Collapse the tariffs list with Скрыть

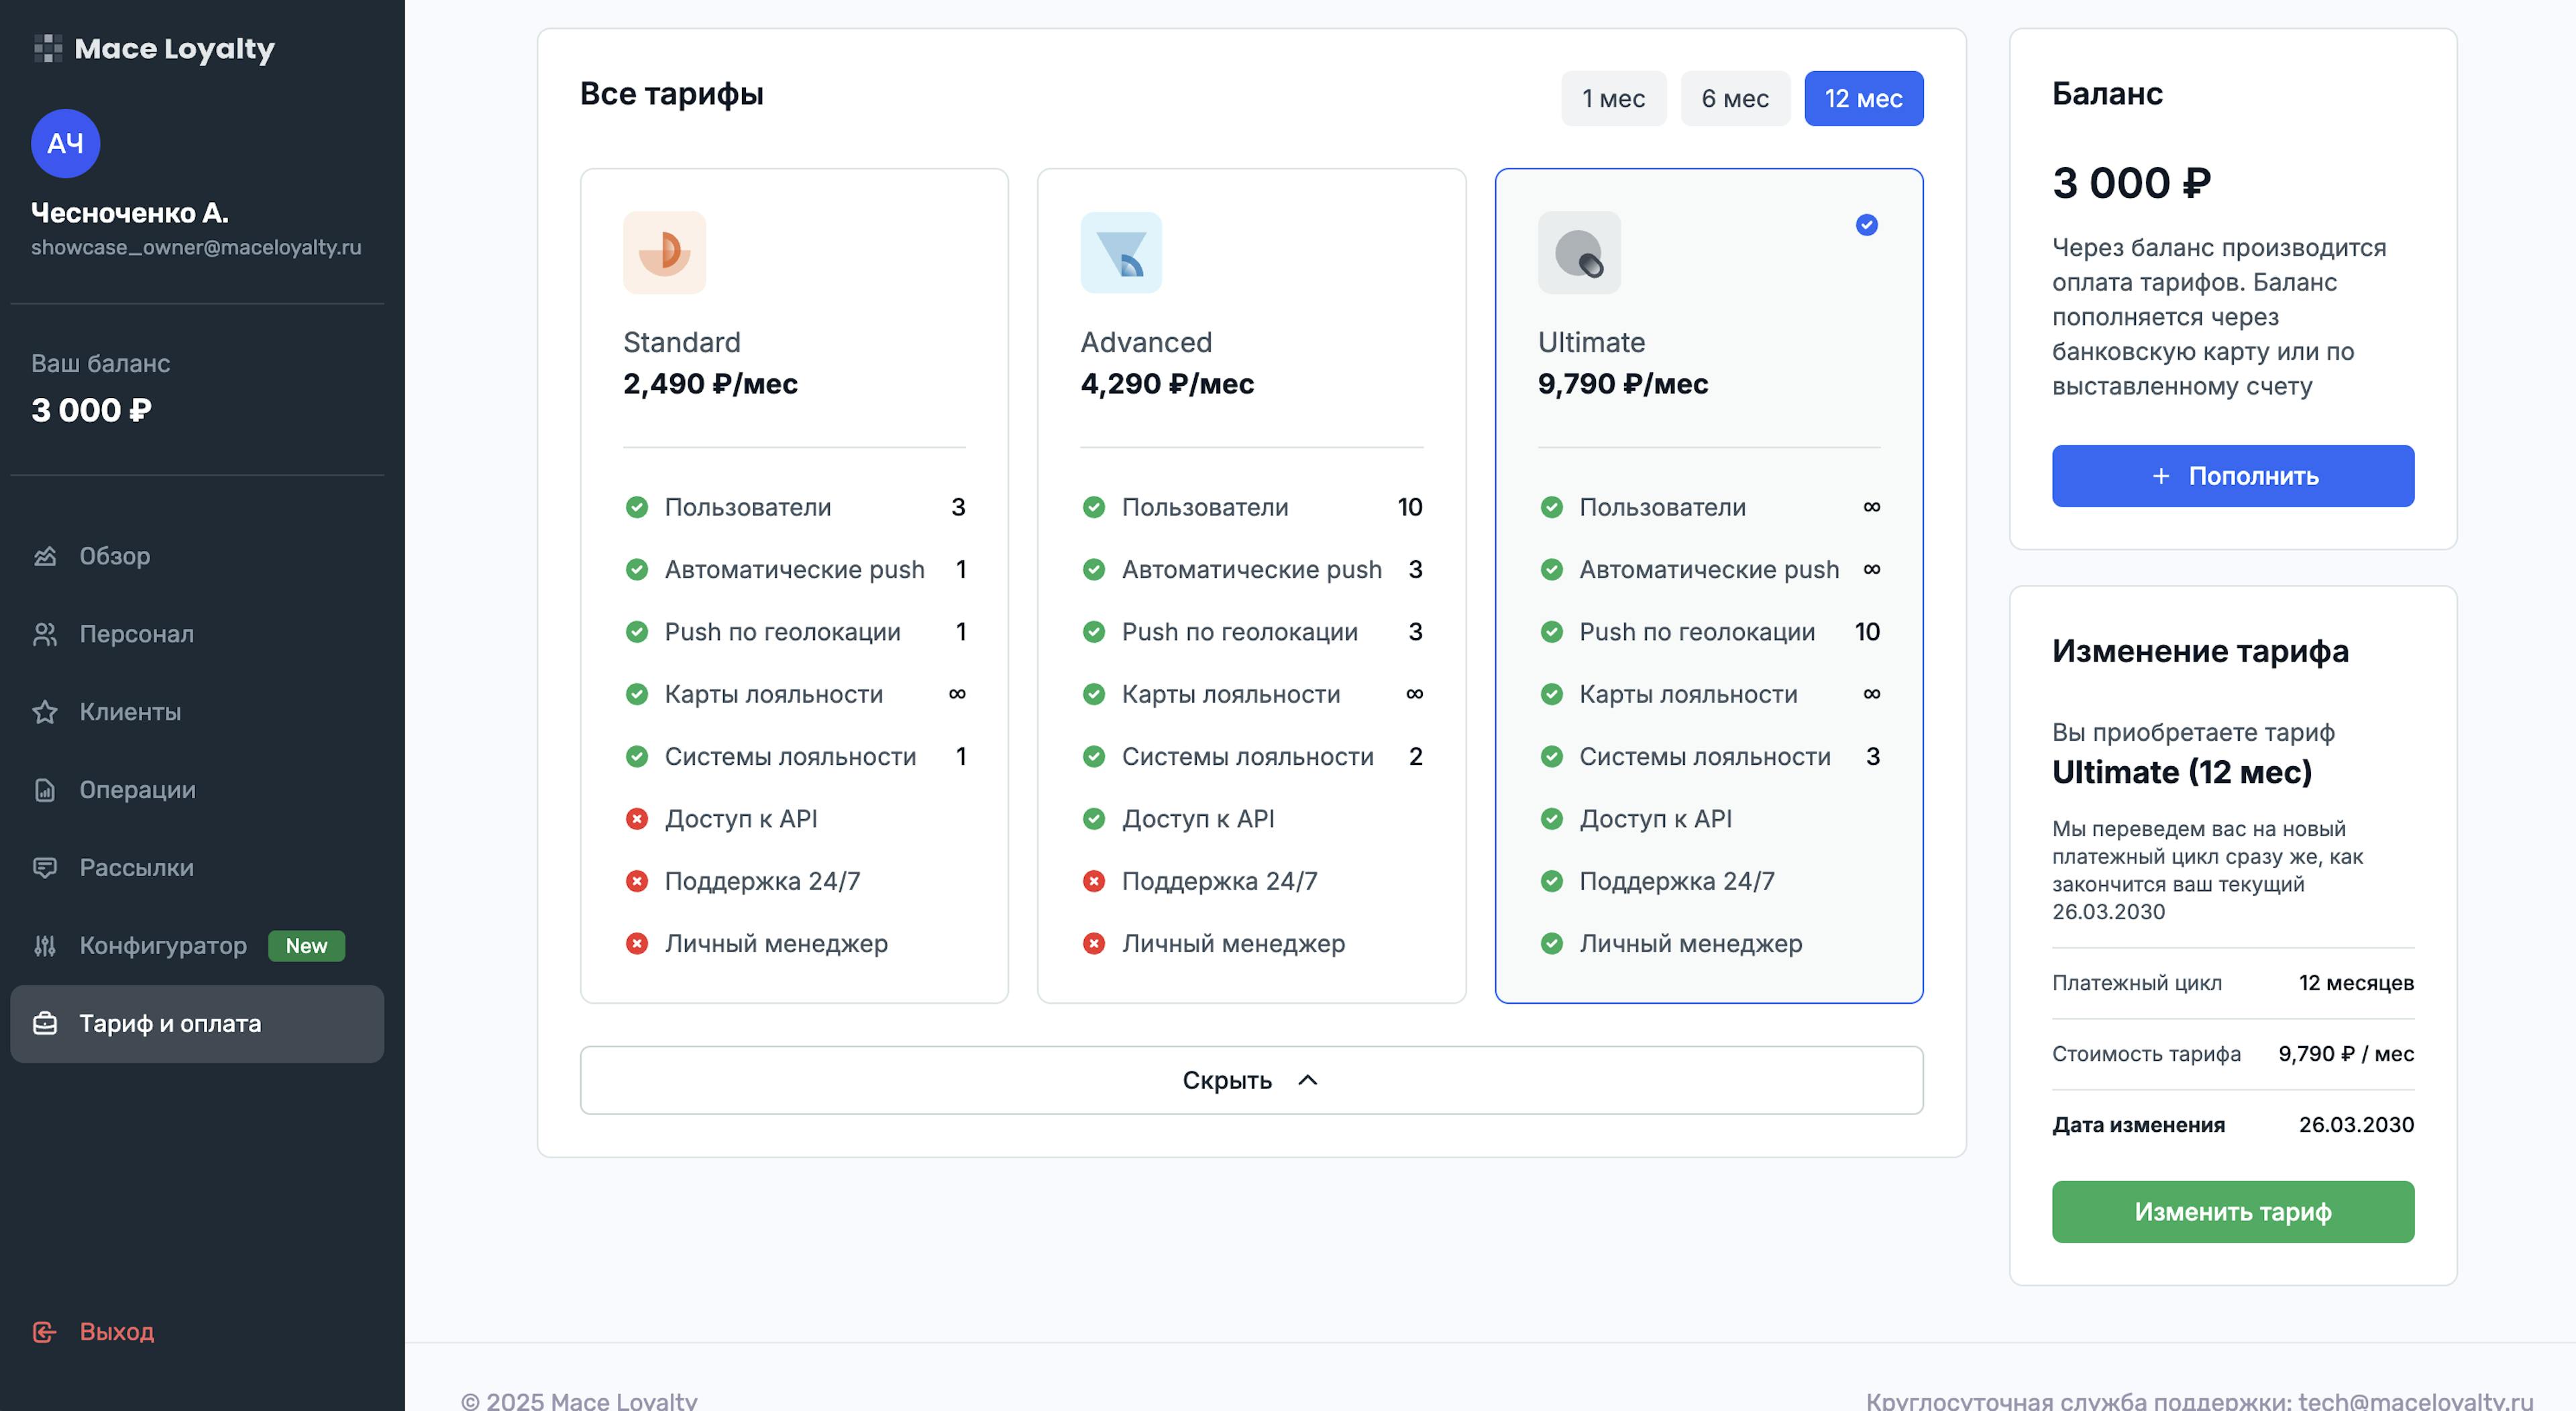1251,1080
